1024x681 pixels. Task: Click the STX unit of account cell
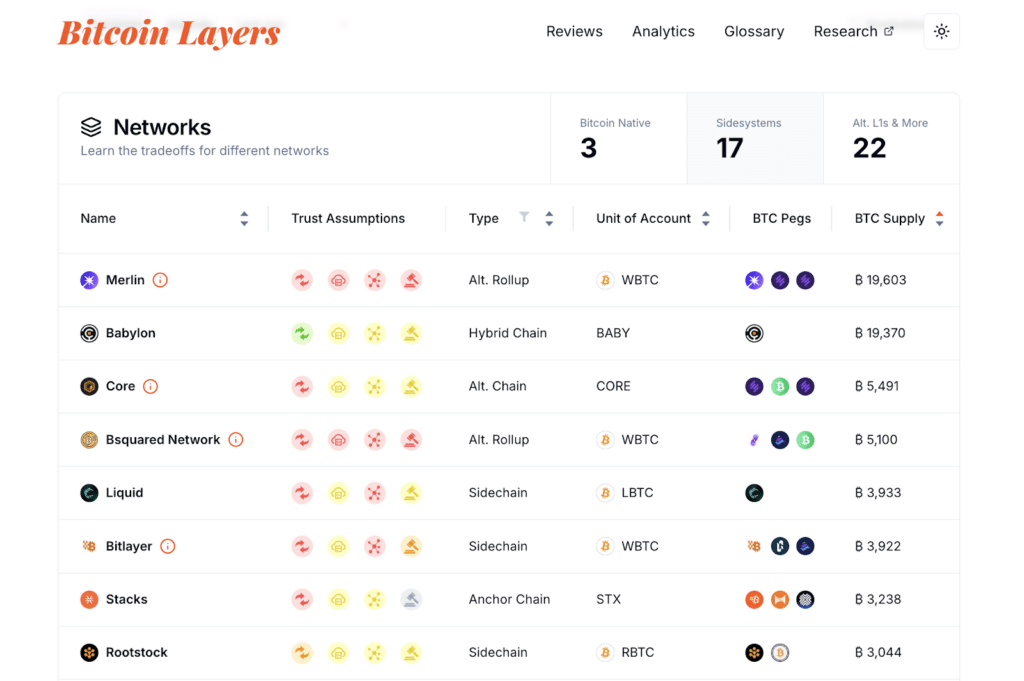coord(608,599)
